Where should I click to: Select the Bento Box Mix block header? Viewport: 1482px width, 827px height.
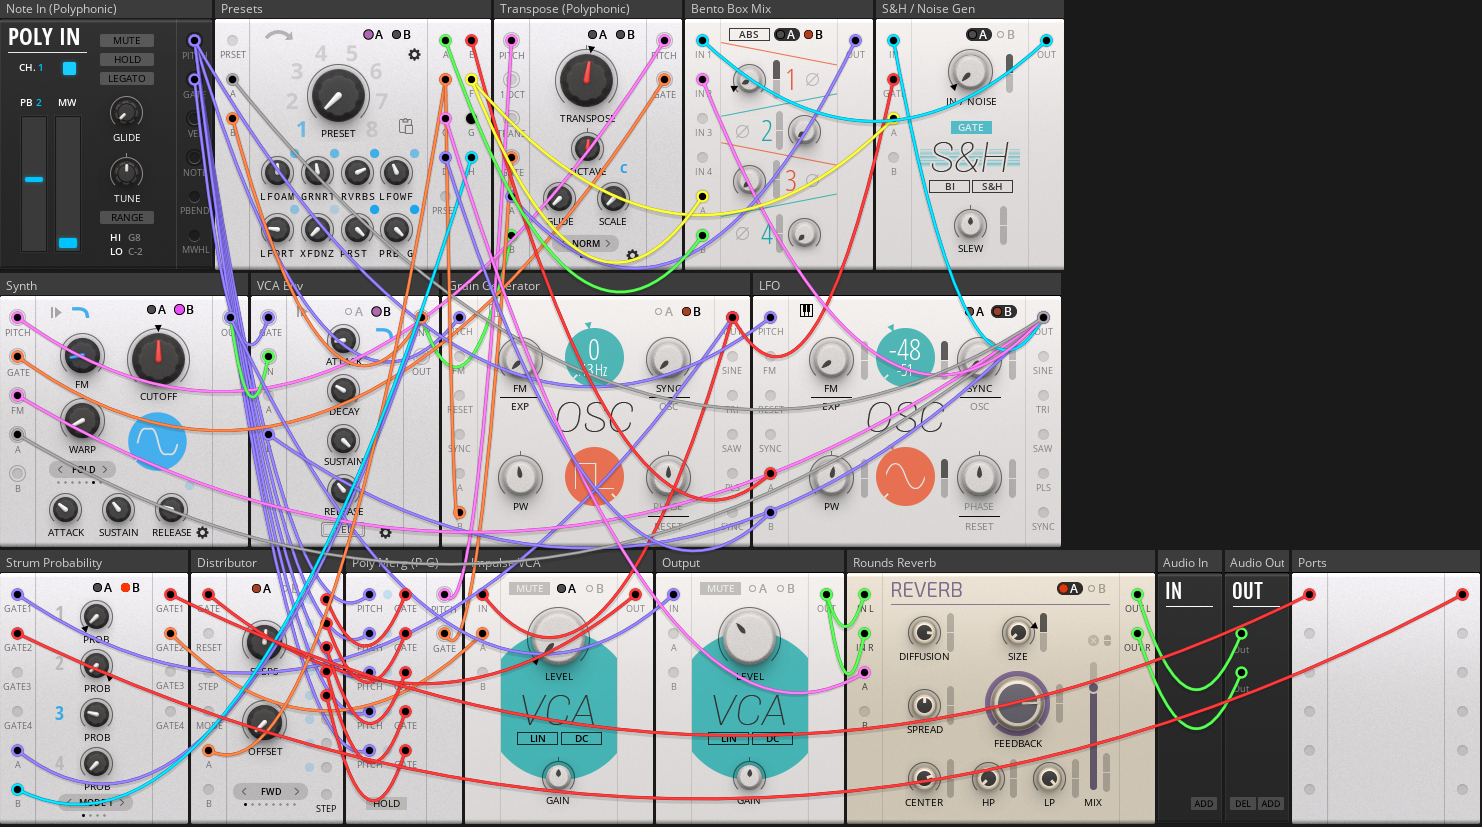(x=779, y=9)
